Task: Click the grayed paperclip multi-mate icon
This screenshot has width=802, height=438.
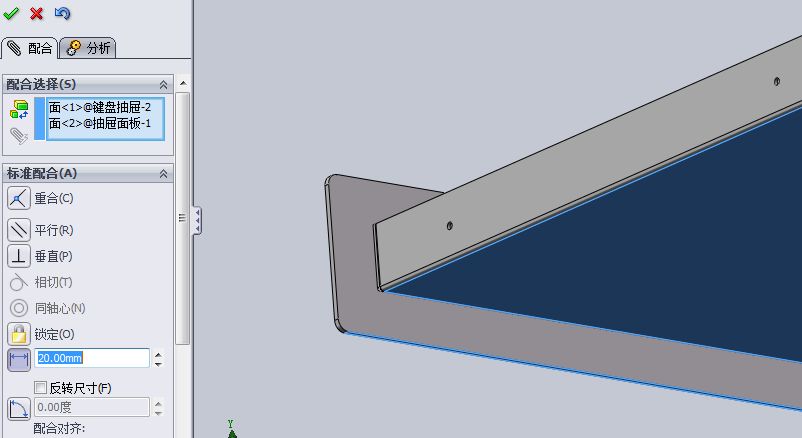Action: (x=19, y=136)
